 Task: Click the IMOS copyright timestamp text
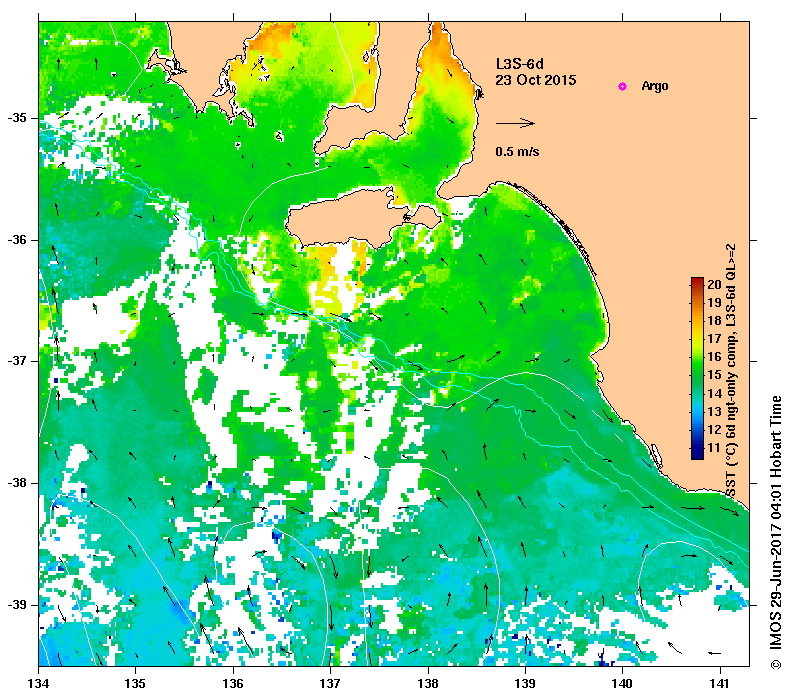pos(775,533)
